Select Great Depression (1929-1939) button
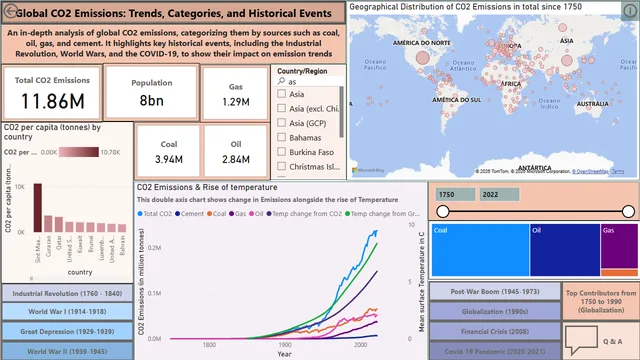Screen dimensions: 640x360 pos(67,331)
